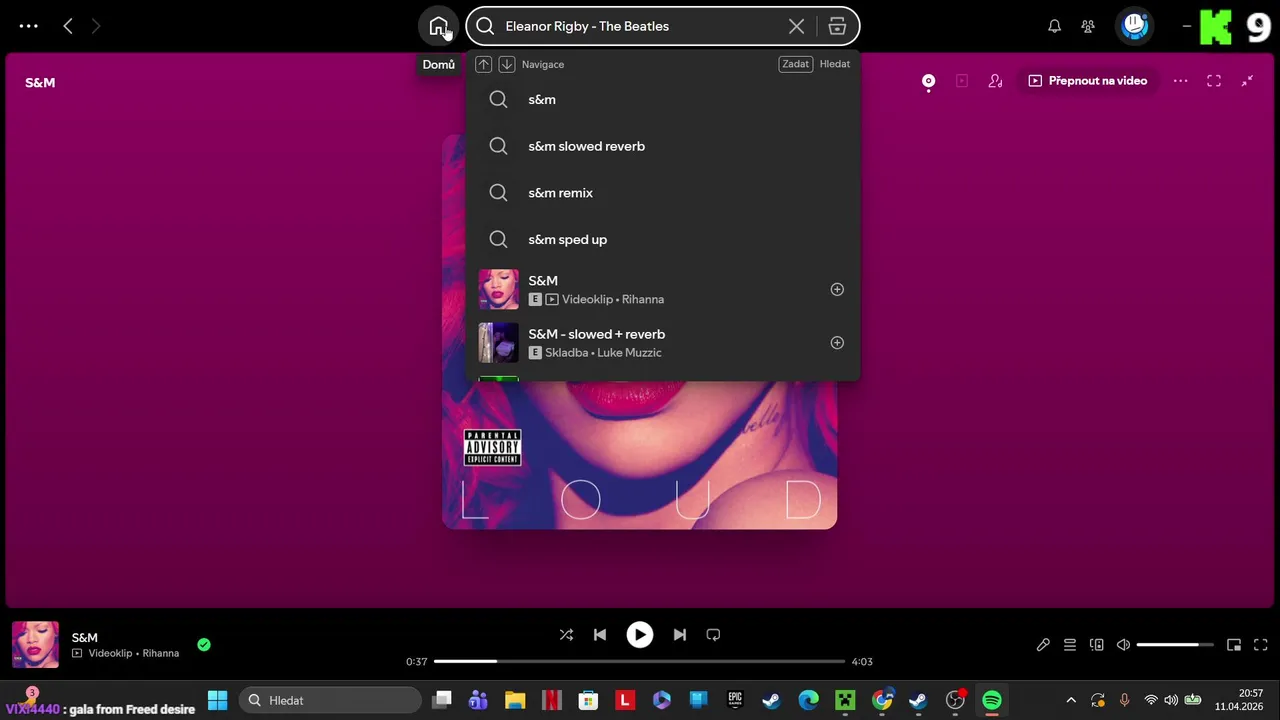Toggle the green saved checkmark for S&M

[204, 645]
